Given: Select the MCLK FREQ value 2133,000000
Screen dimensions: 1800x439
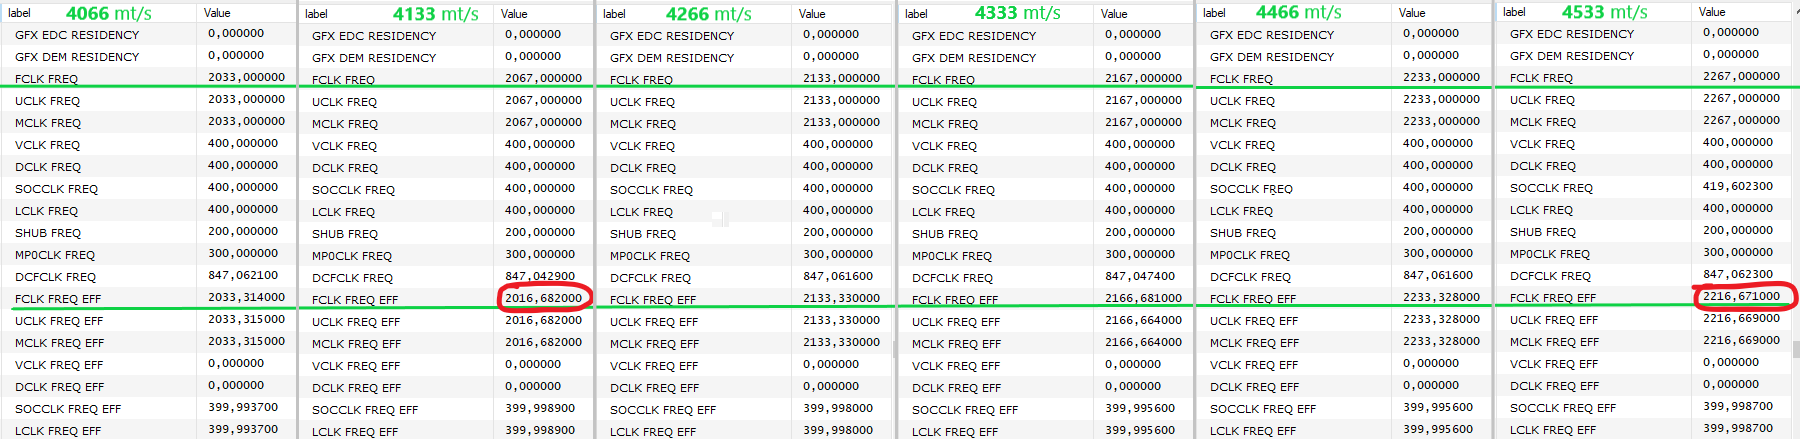Looking at the screenshot, I should [x=841, y=122].
